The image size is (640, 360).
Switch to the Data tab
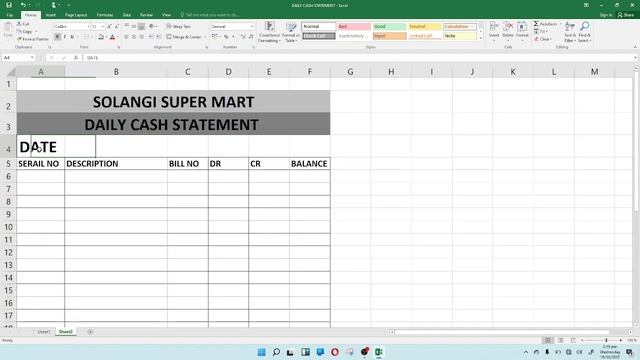click(x=127, y=15)
